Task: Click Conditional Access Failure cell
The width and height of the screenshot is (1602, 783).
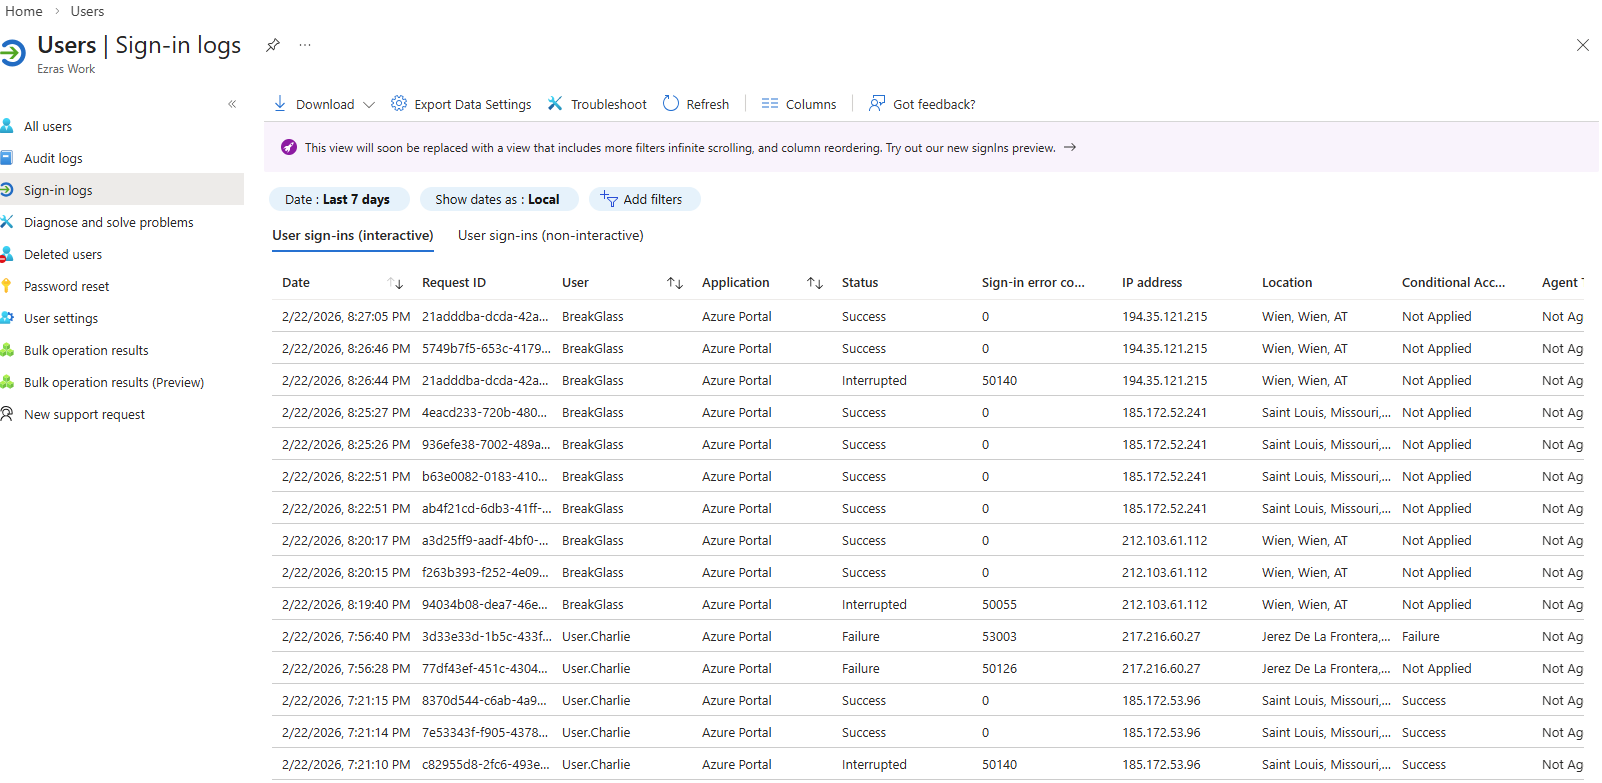Action: [1421, 637]
